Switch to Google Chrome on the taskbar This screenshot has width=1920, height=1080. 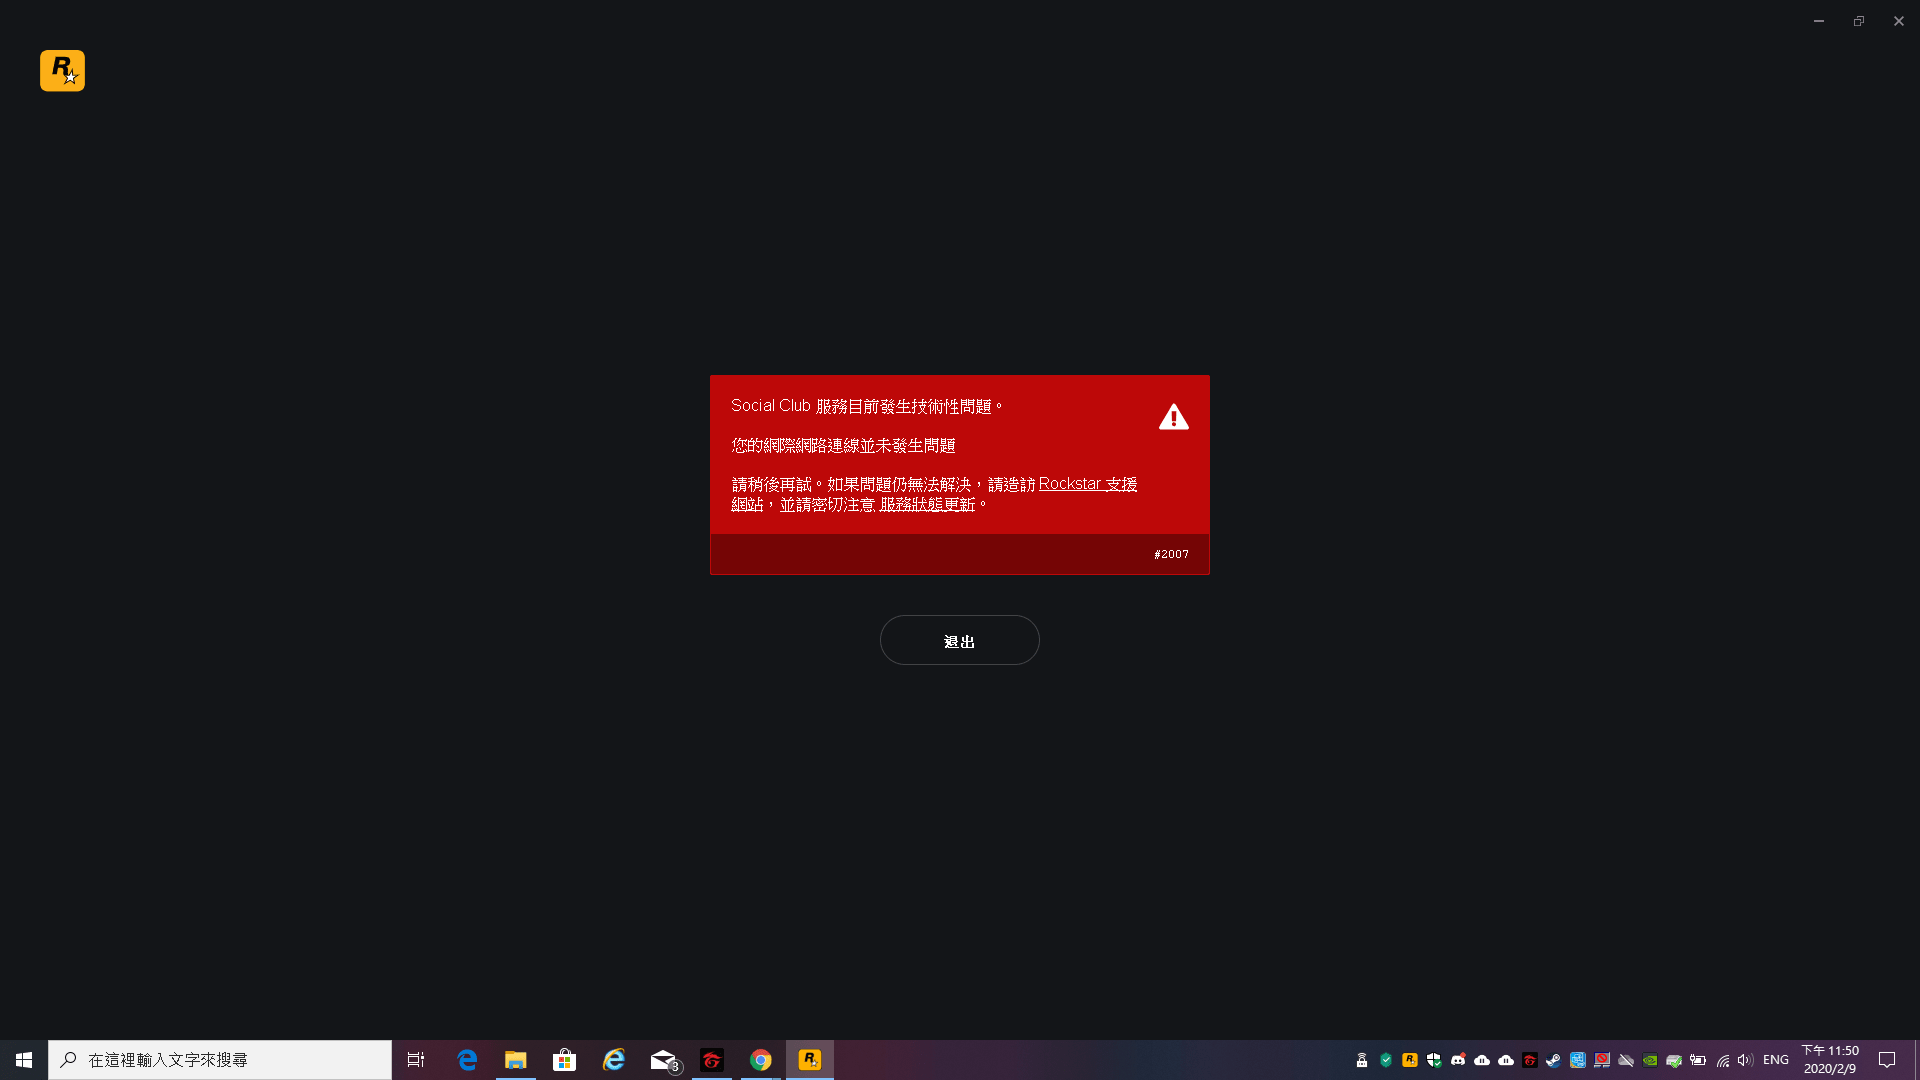[x=761, y=1060]
